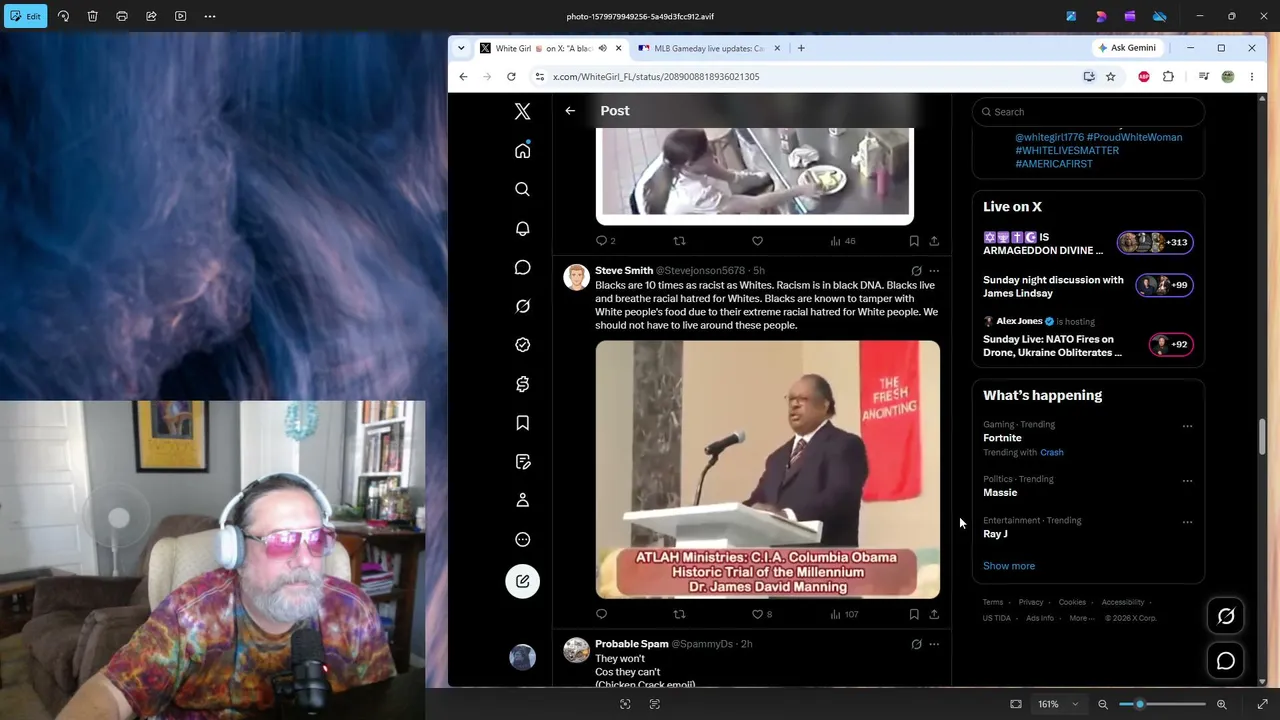This screenshot has width=1280, height=720.
Task: Print the photo from Photos toolbar
Action: click(122, 16)
